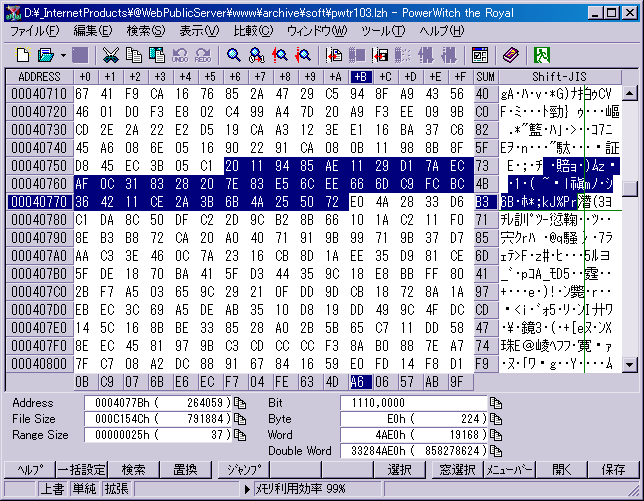Viewport: 644px width, 501px height.
Task: Click the scrollbar up arrow
Action: tap(630, 94)
